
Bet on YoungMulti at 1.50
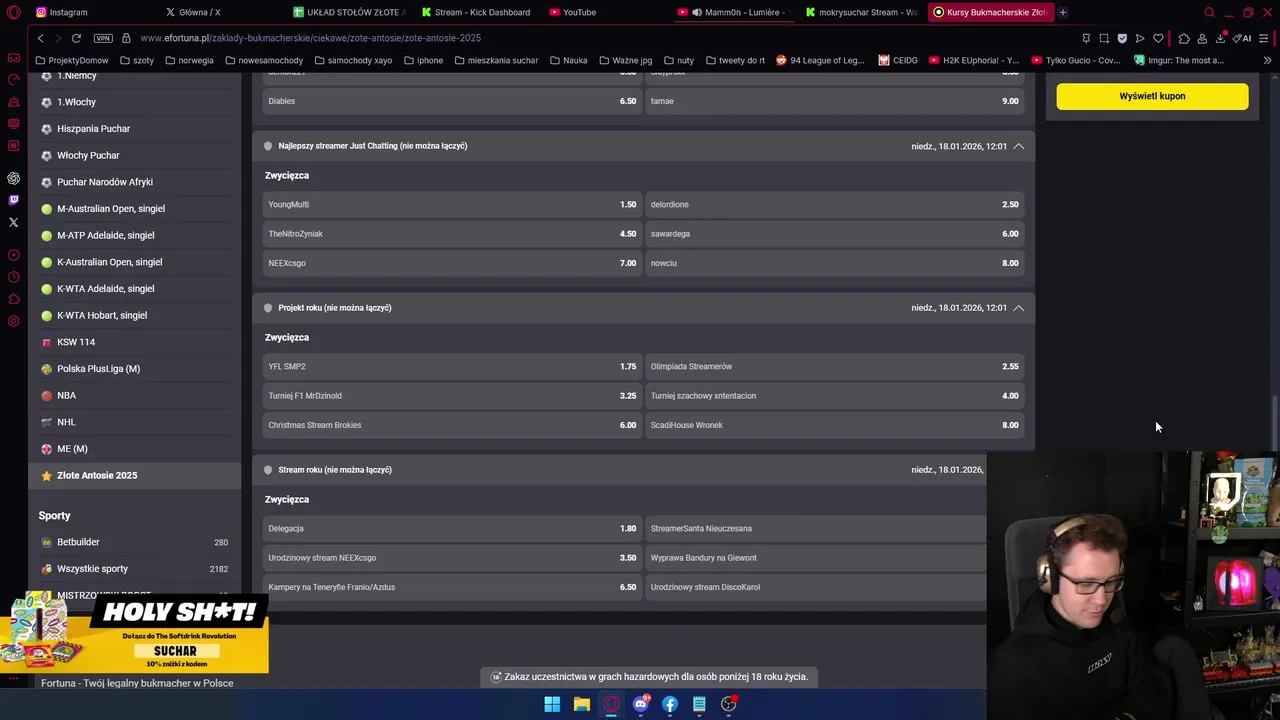click(x=452, y=204)
